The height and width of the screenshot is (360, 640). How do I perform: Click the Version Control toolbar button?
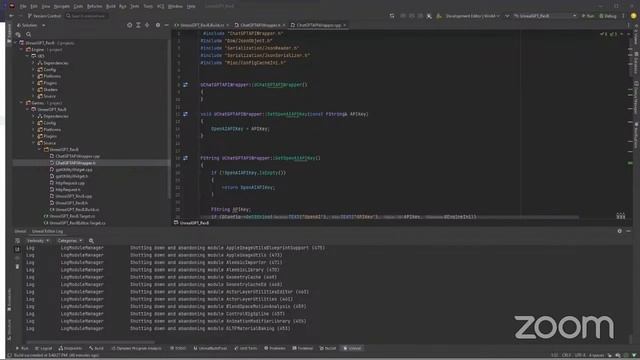pos(44,16)
